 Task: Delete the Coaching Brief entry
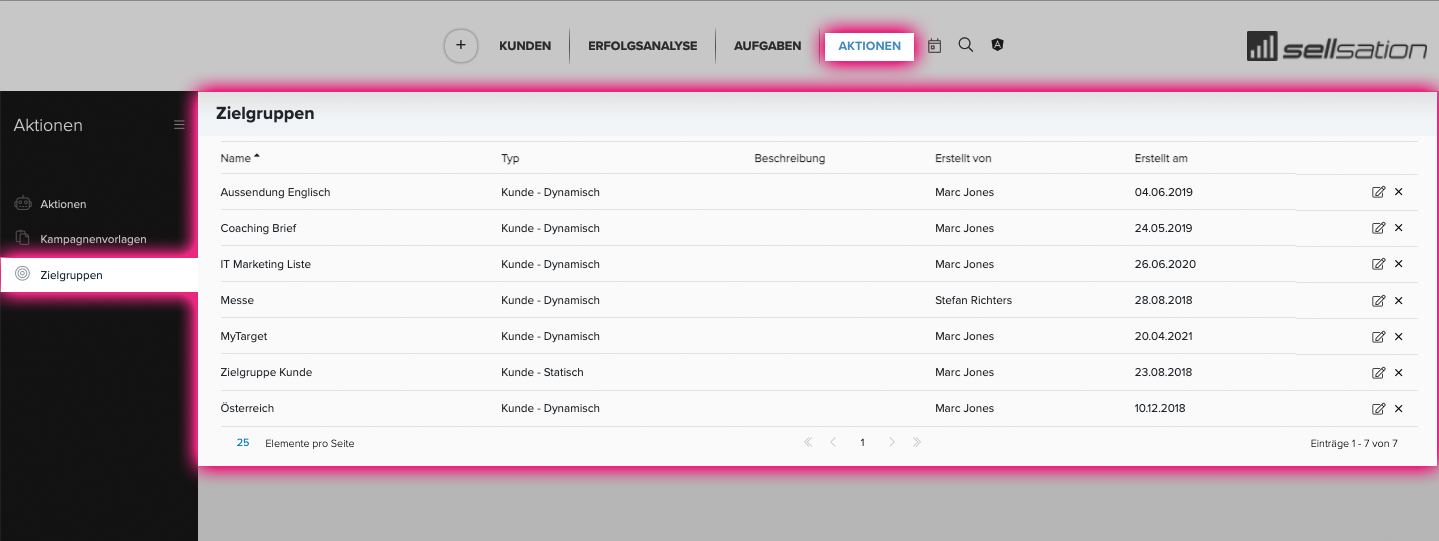1399,228
